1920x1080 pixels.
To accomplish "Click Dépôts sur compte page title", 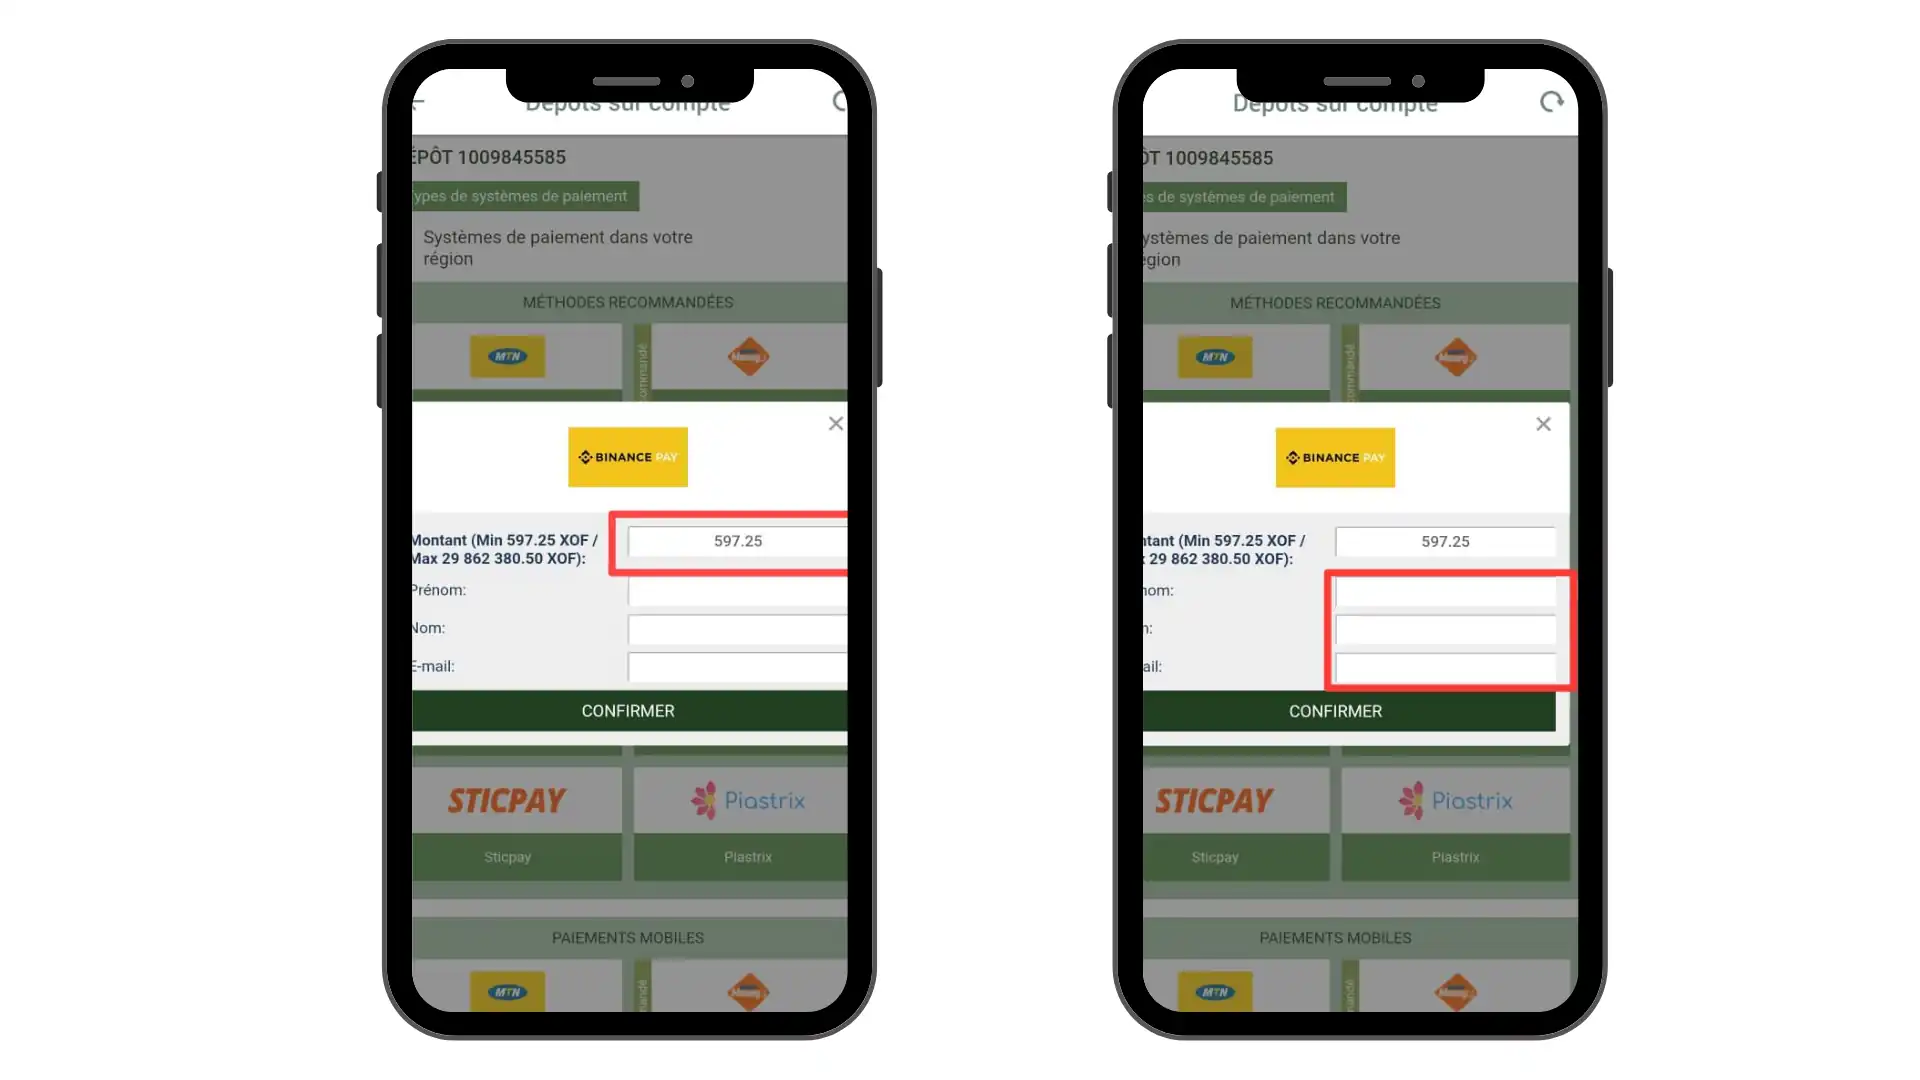I will [x=628, y=102].
